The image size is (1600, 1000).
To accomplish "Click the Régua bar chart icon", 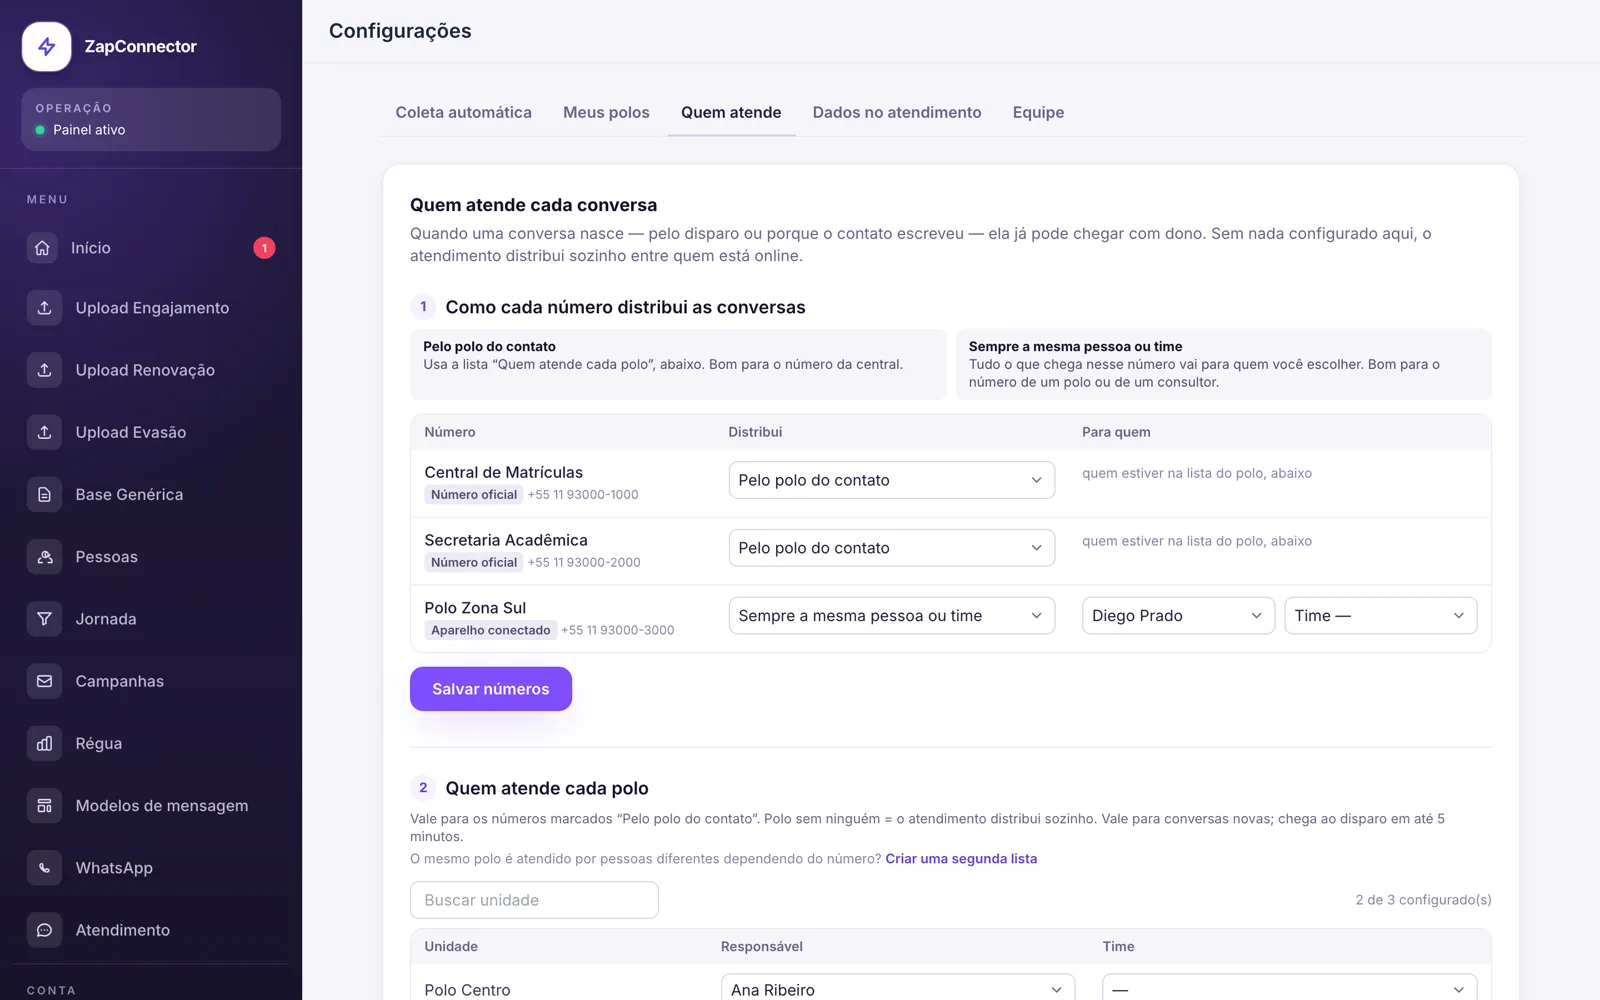I will click(x=44, y=743).
